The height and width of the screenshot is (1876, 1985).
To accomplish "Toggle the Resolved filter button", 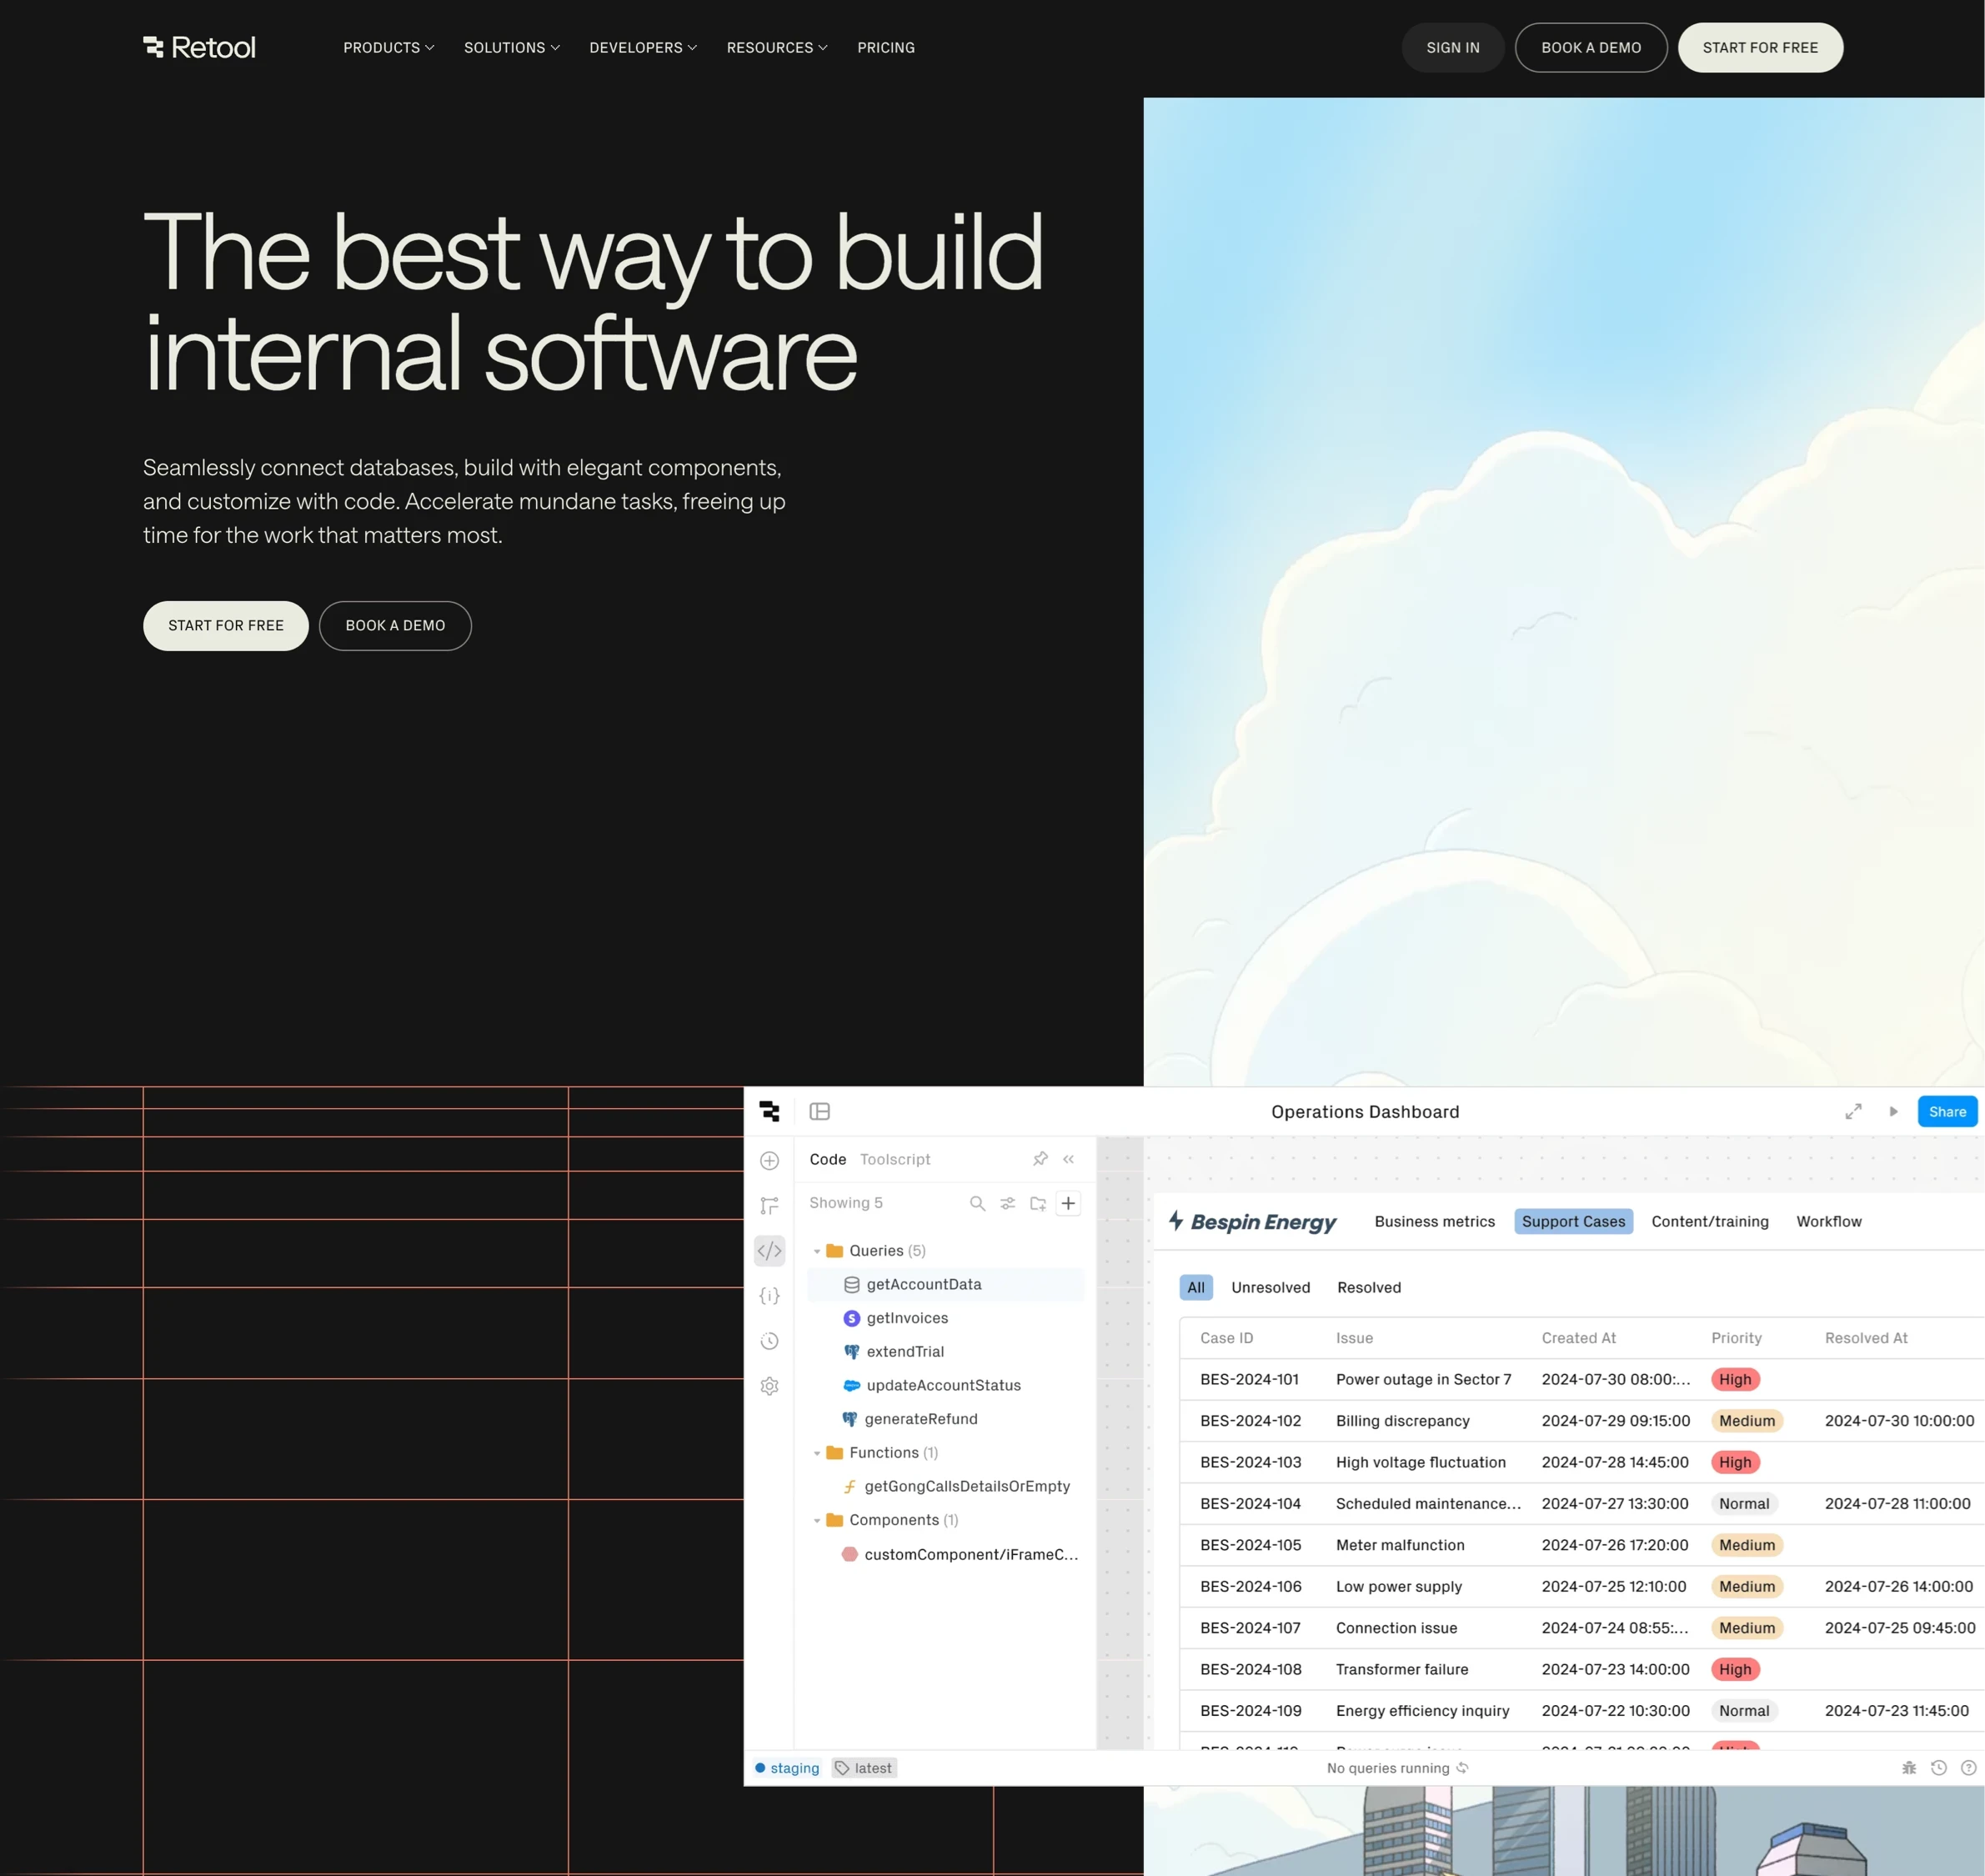I will [x=1370, y=1287].
